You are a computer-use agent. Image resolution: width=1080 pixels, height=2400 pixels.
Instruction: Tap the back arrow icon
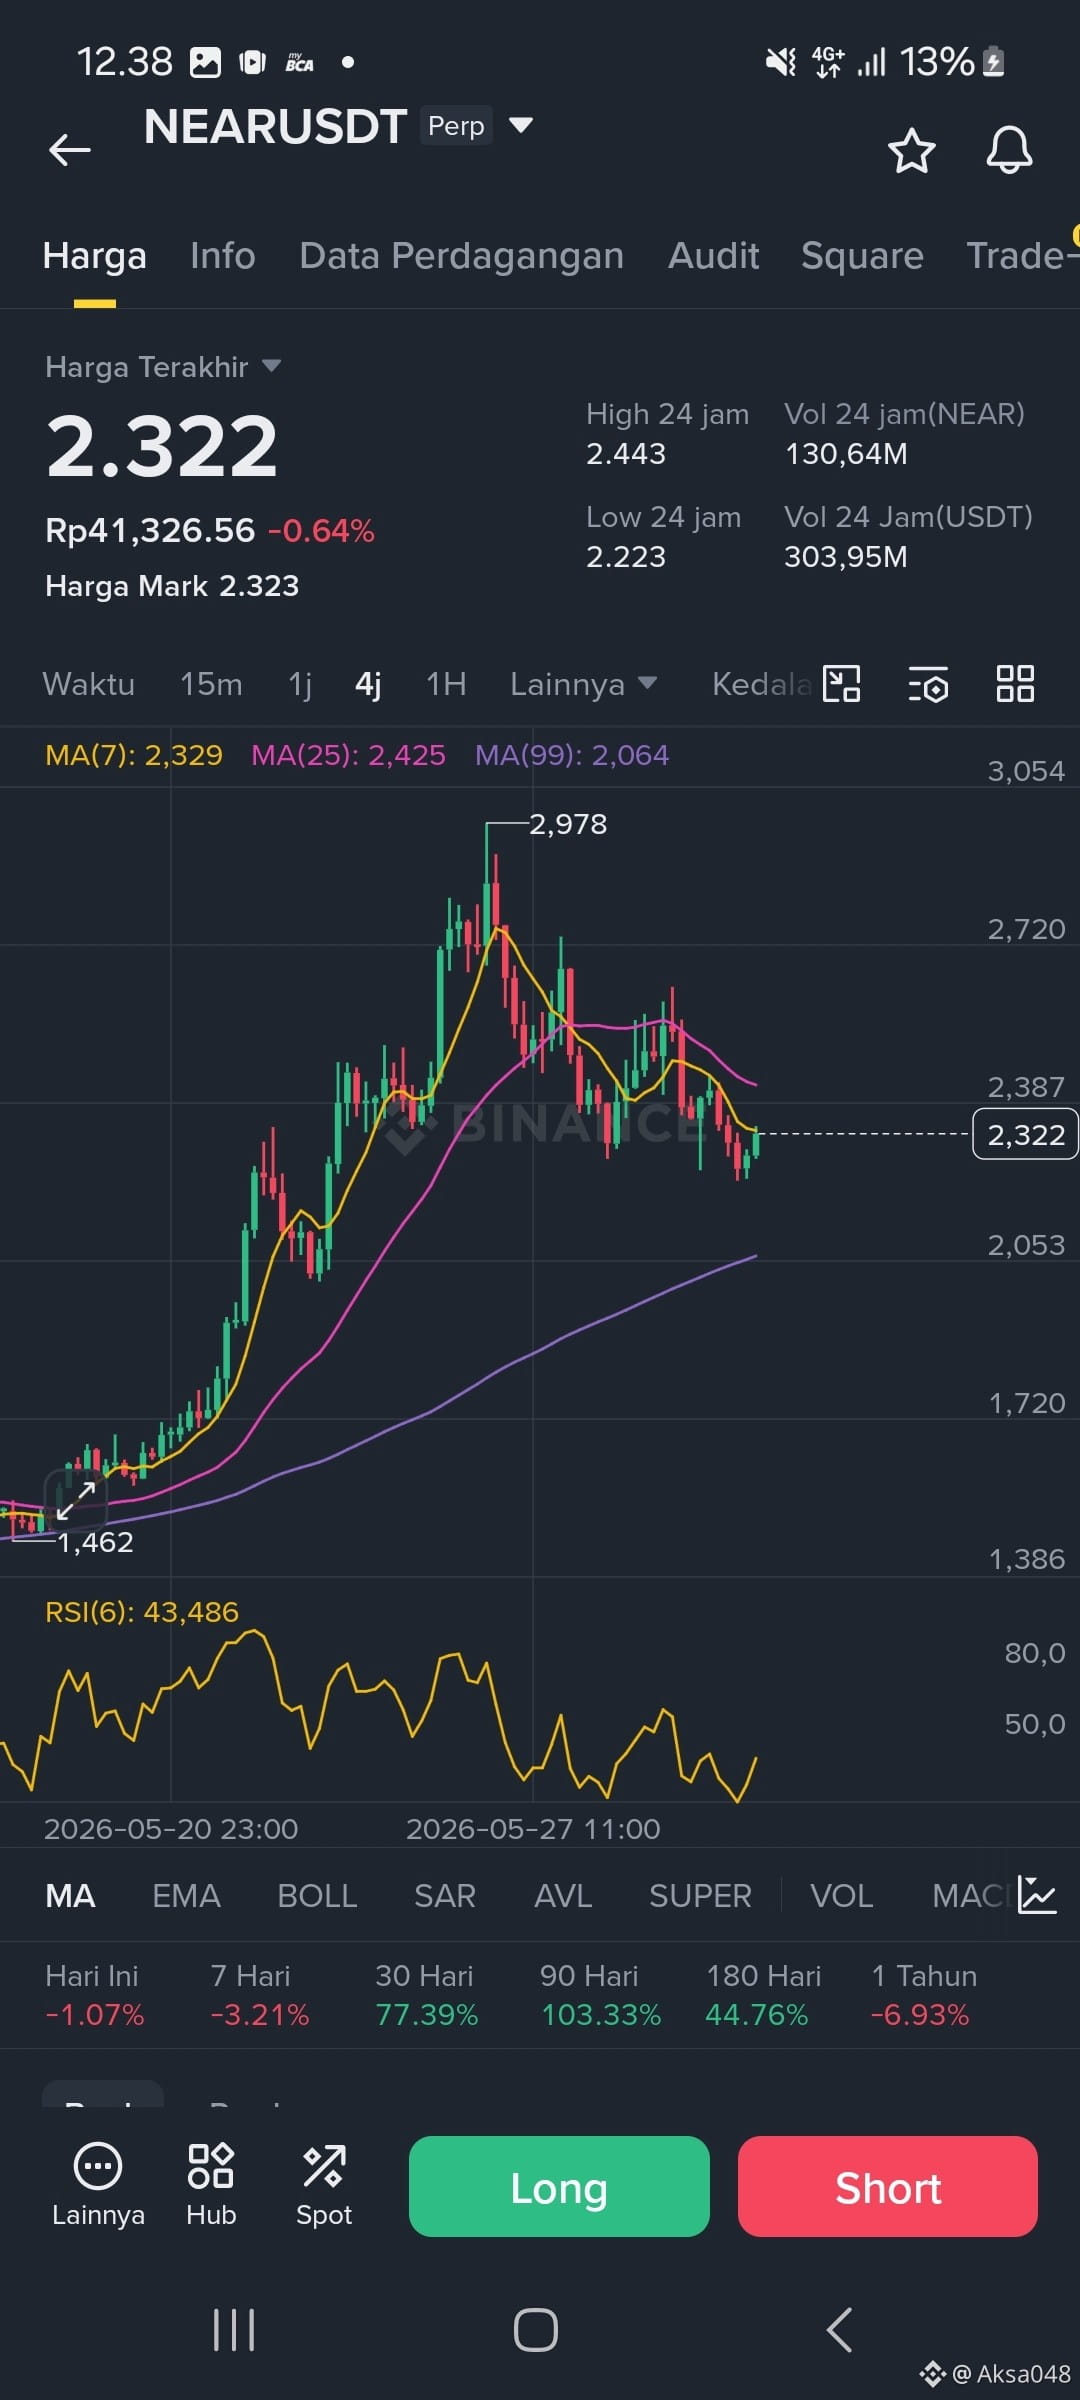[69, 150]
